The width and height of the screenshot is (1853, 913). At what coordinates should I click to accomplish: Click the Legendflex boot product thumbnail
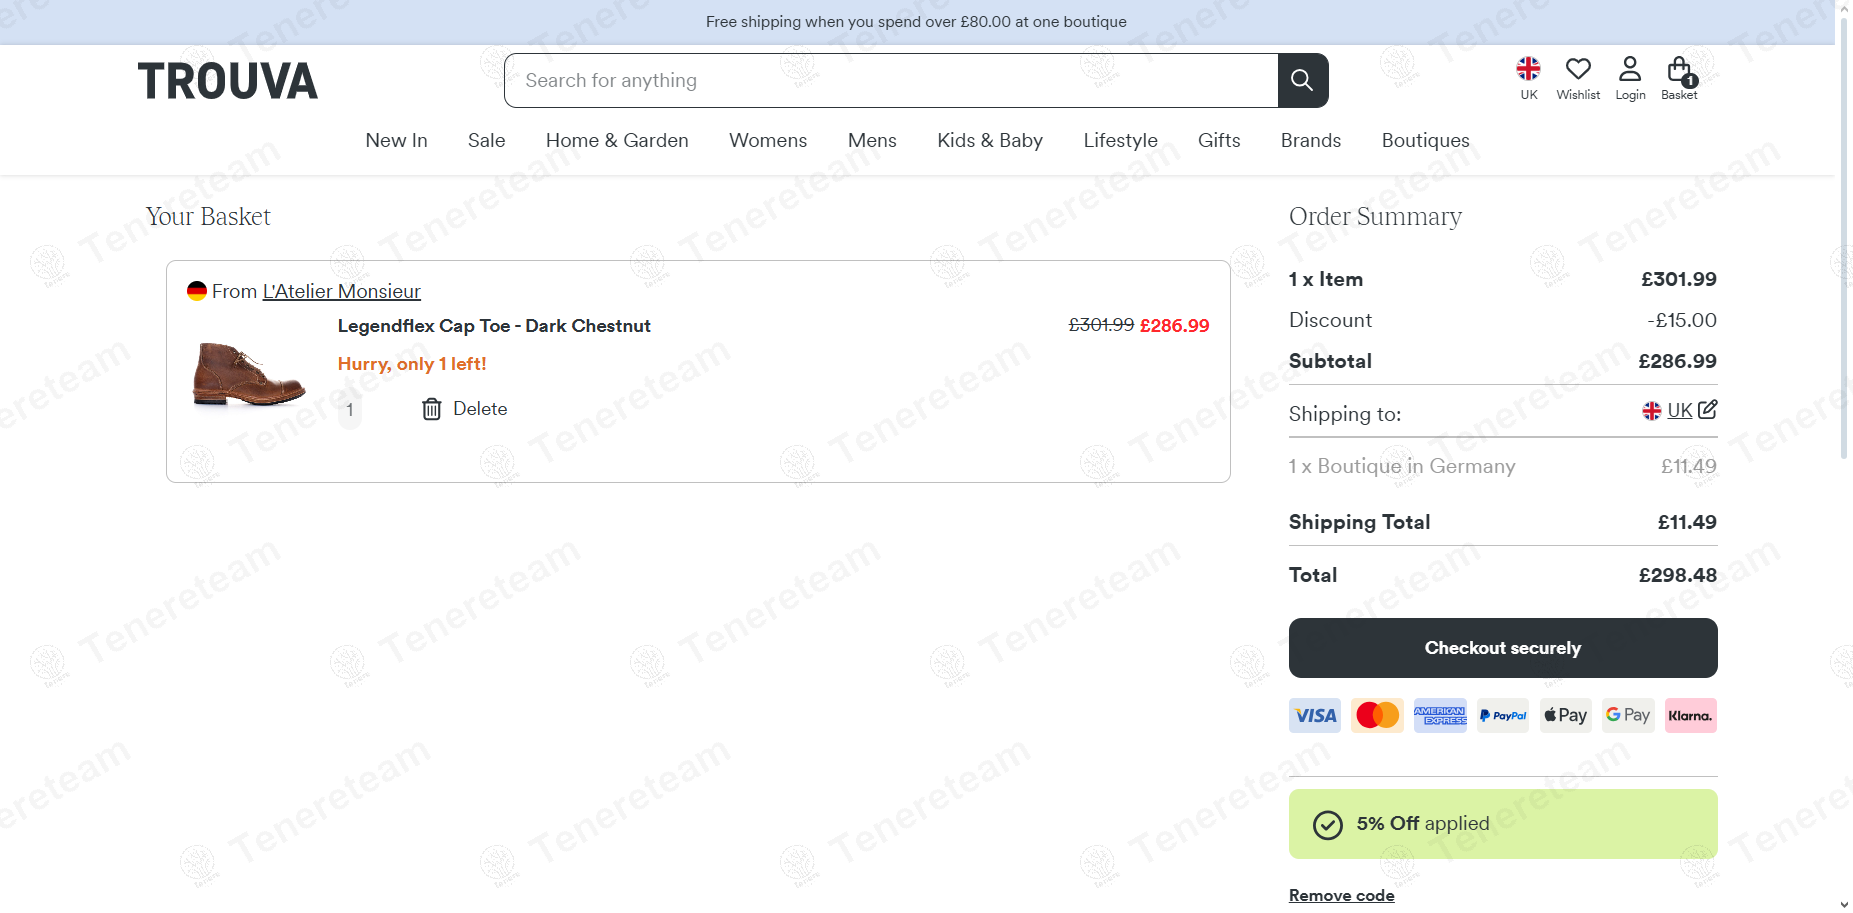point(249,373)
